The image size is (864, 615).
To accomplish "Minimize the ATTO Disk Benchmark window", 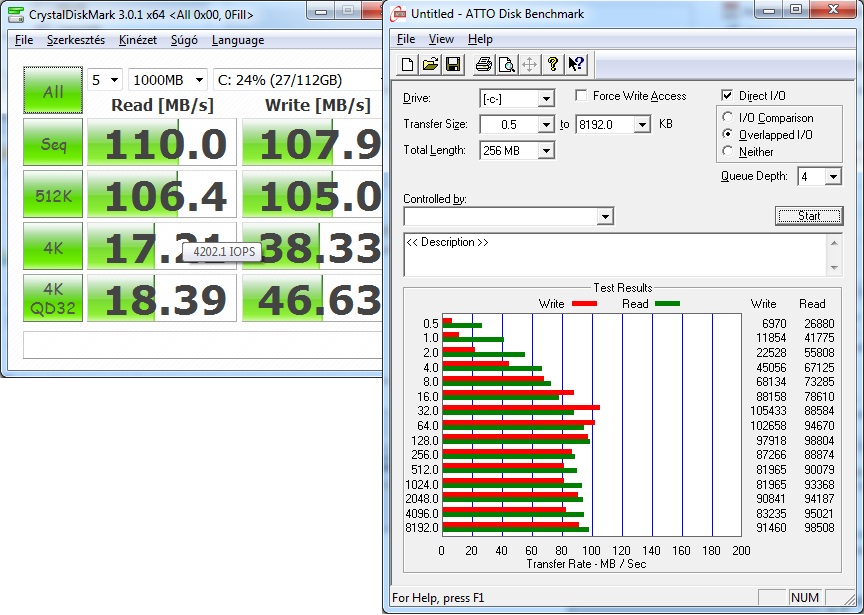I will tap(769, 10).
